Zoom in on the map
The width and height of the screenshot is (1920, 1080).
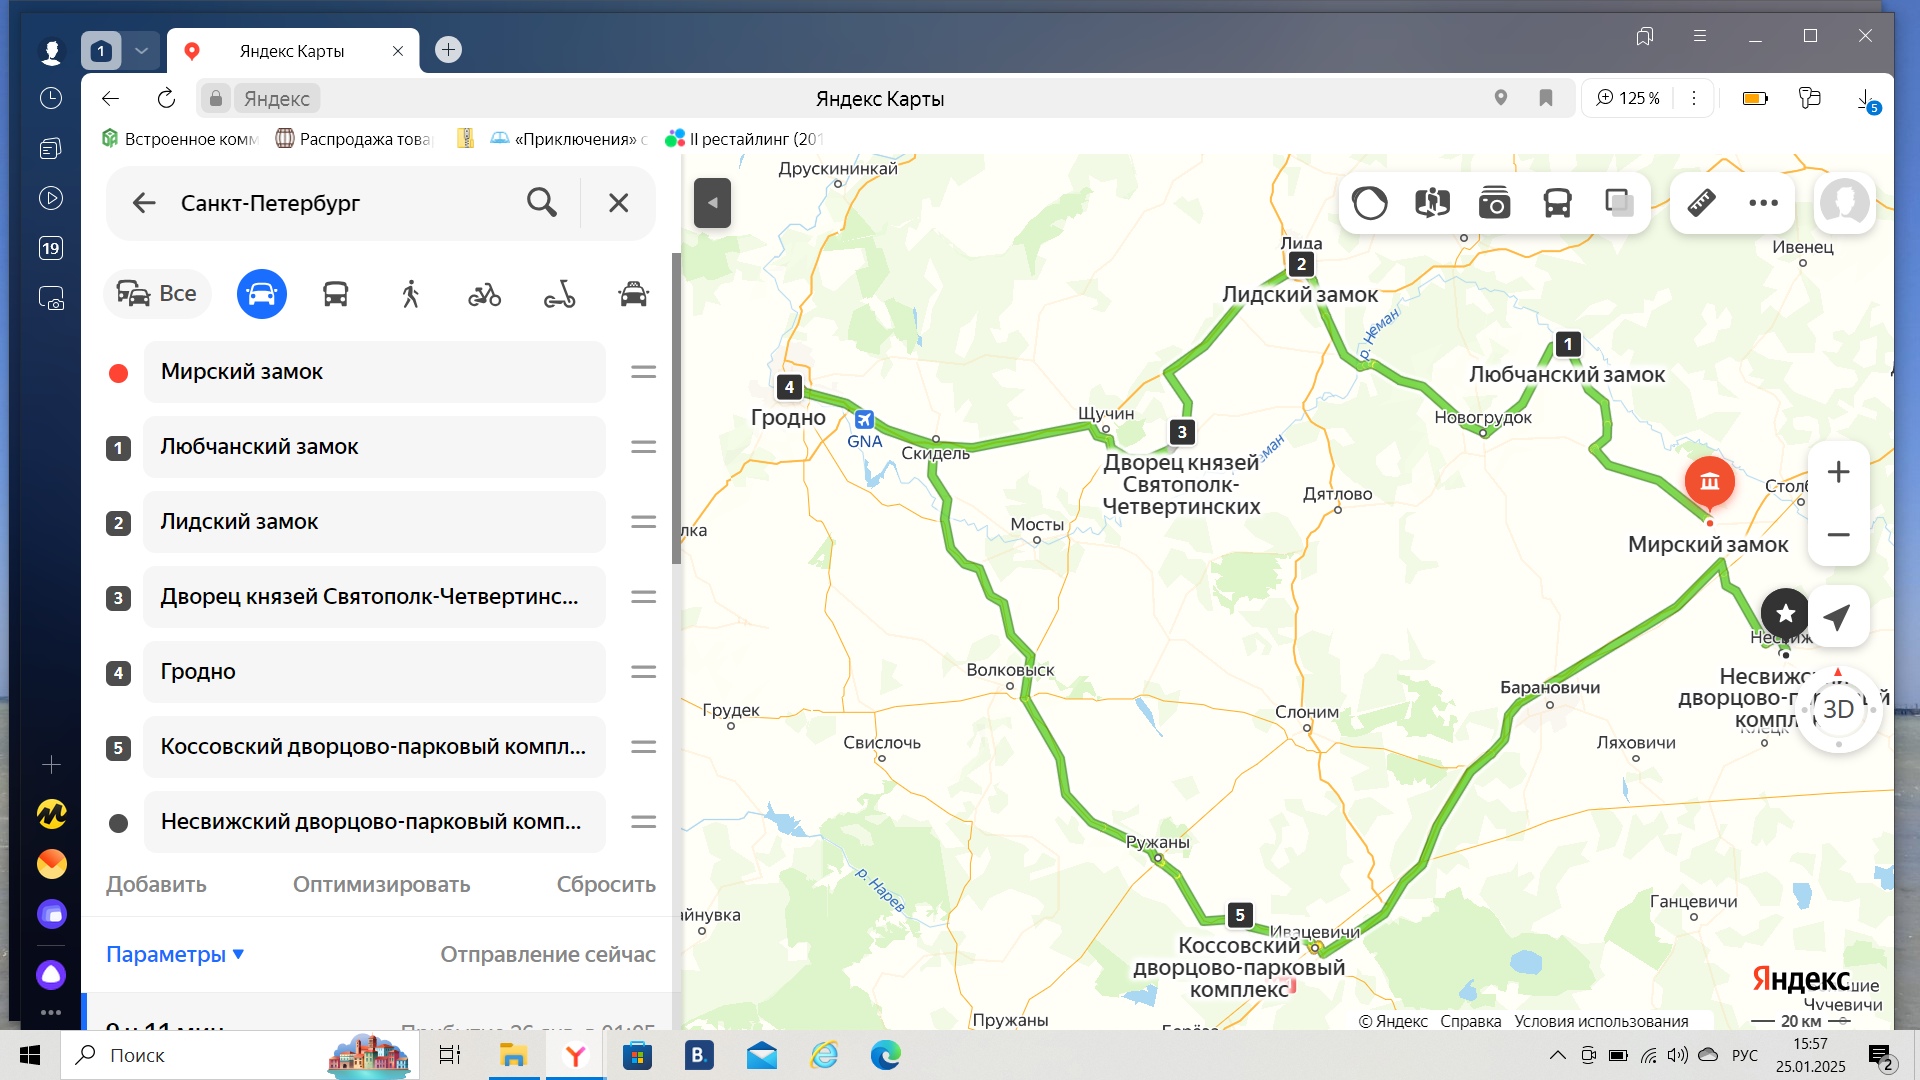coord(1838,472)
